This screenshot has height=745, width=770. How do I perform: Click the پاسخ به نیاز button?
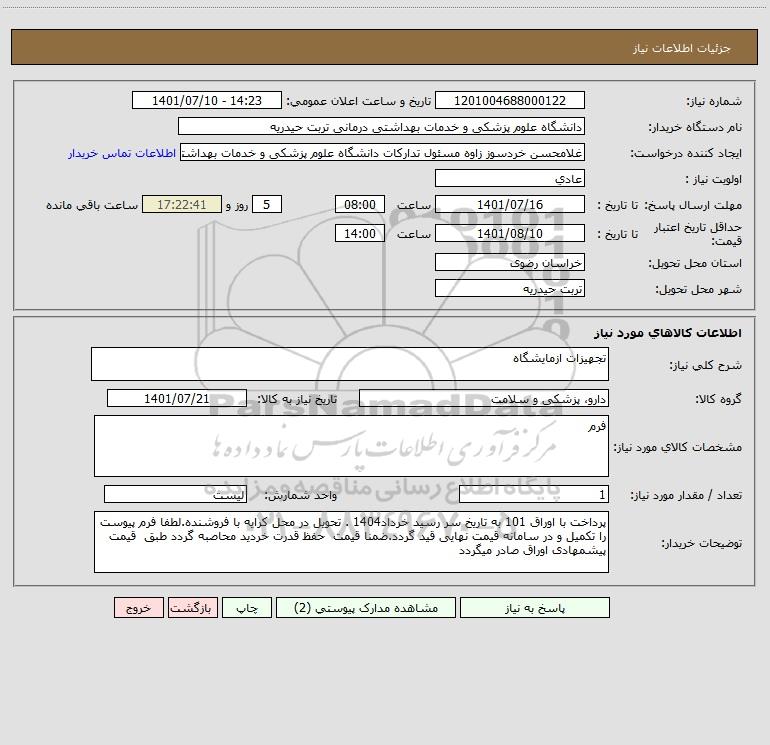[535, 607]
